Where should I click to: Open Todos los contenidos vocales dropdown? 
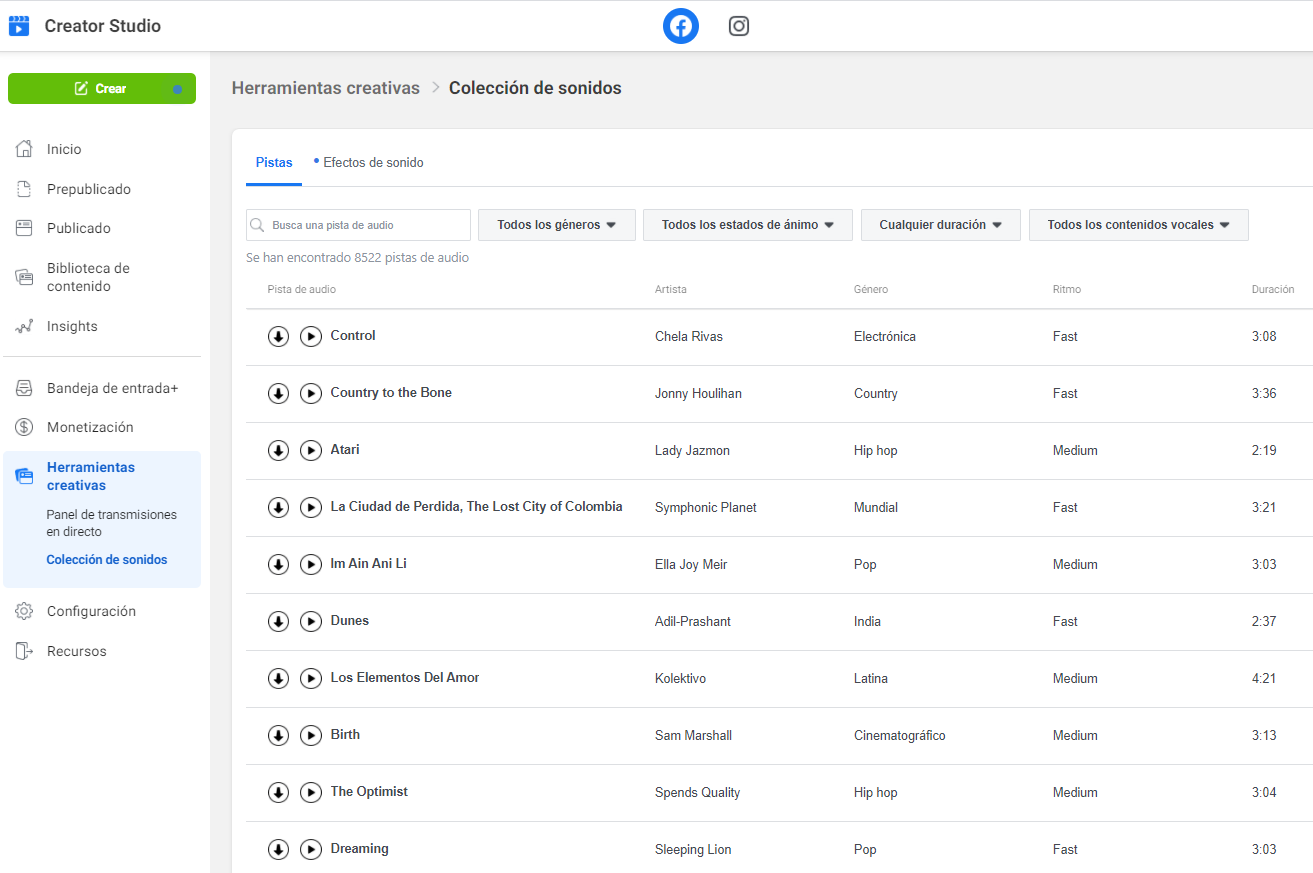click(1139, 225)
